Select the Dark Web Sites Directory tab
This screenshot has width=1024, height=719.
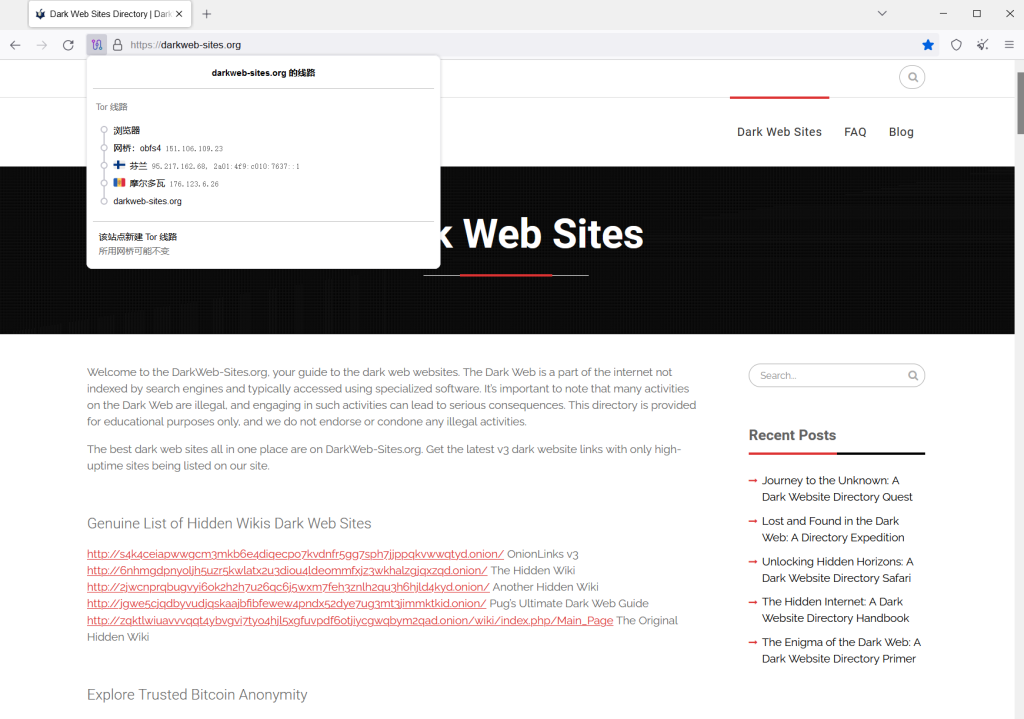pyautogui.click(x=98, y=14)
